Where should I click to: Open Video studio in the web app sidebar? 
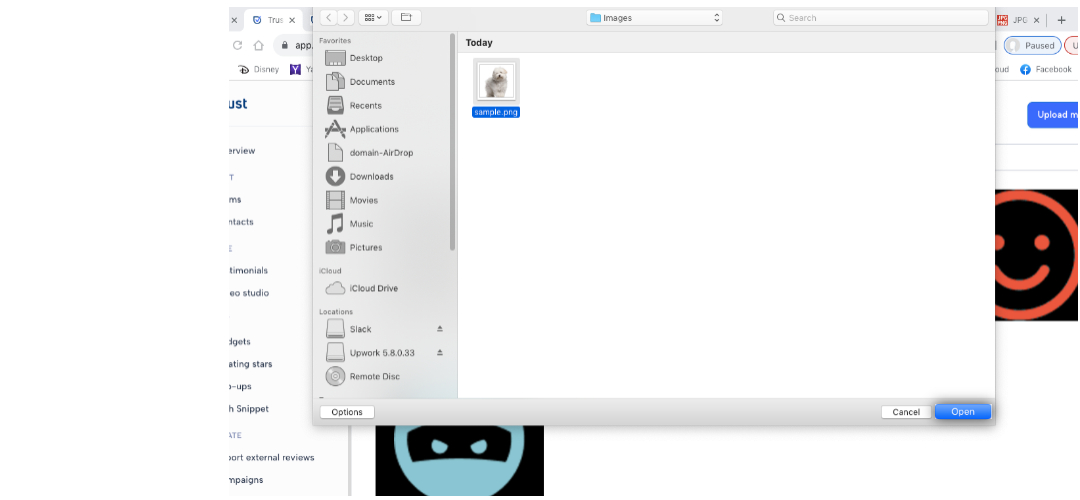pyautogui.click(x=249, y=293)
